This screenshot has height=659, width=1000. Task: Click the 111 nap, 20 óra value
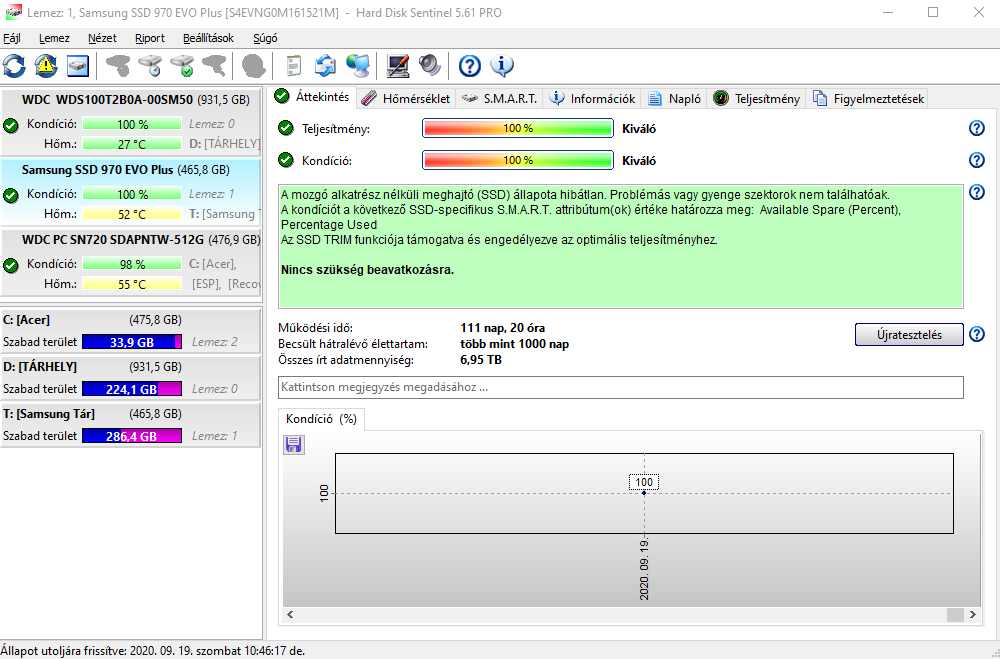pos(503,329)
